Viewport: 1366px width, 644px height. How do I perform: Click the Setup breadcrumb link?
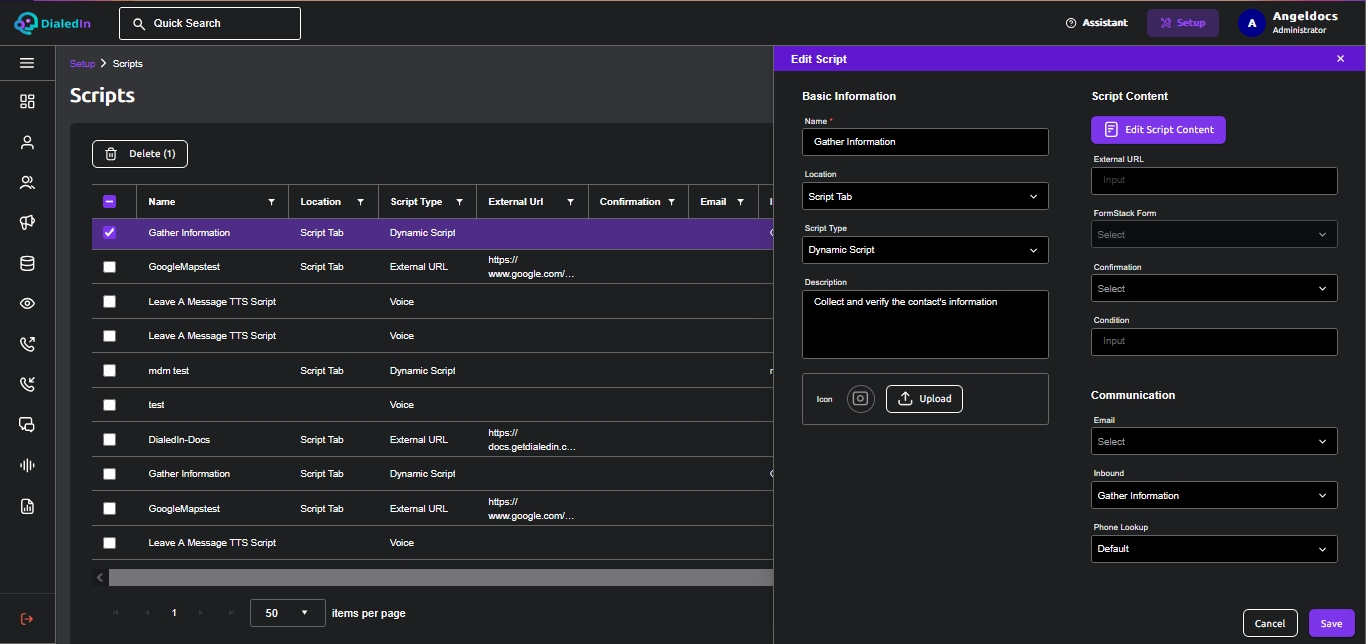(x=82, y=64)
